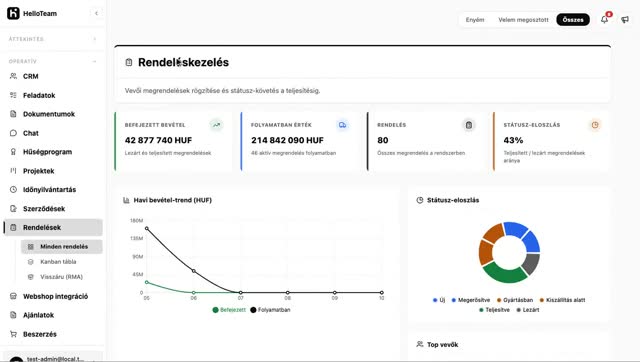
Task: Open Feladatok from the sidebar
Action: click(x=53, y=95)
